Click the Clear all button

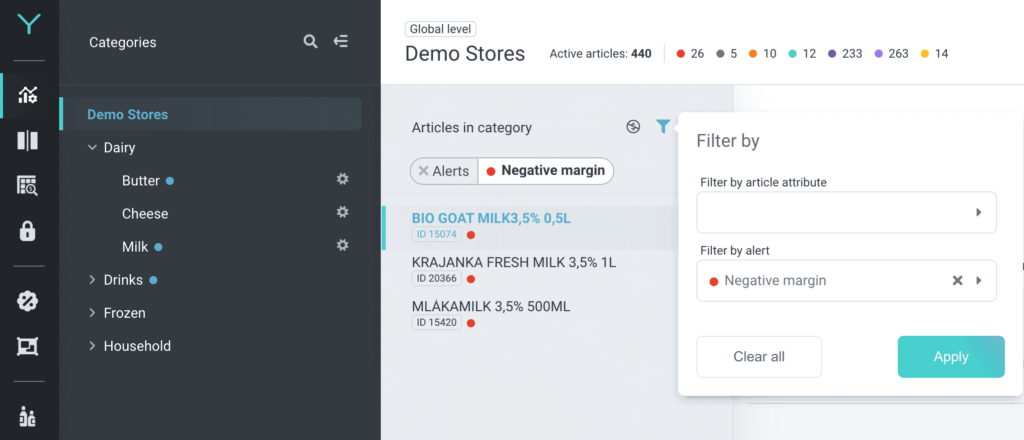759,357
